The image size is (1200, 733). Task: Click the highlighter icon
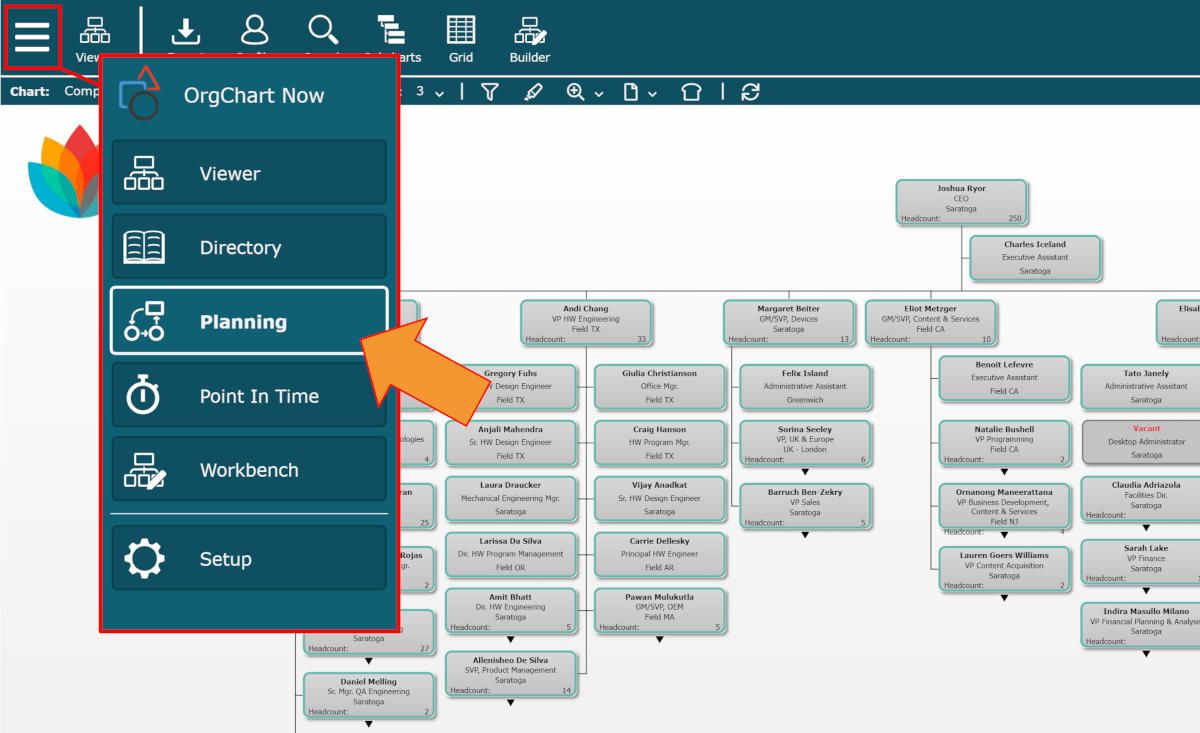533,92
